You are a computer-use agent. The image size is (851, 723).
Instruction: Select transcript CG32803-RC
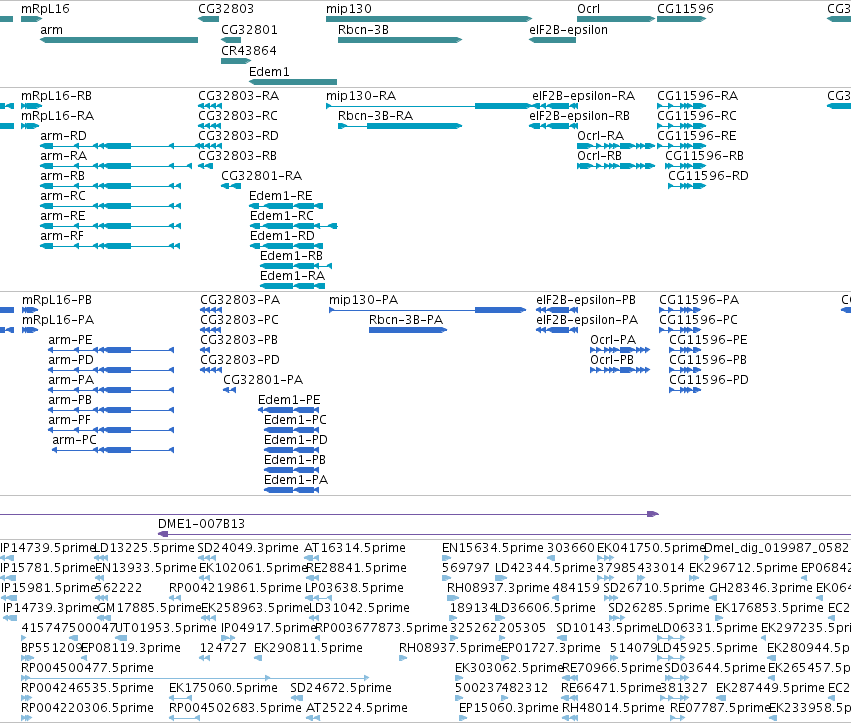pos(210,126)
